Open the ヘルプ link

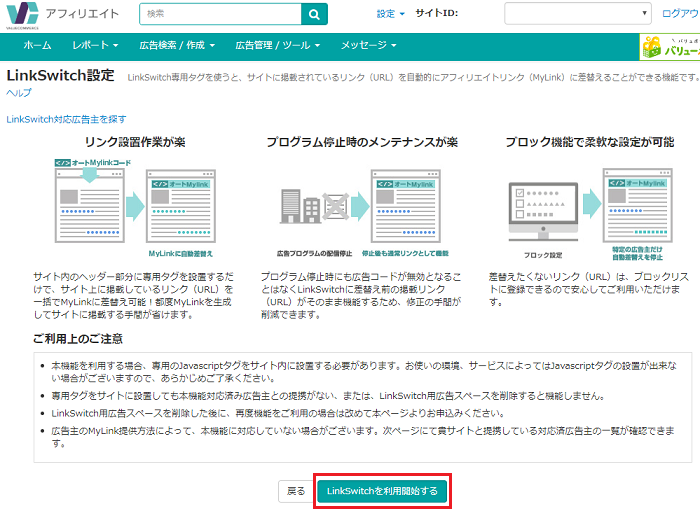coord(19,93)
